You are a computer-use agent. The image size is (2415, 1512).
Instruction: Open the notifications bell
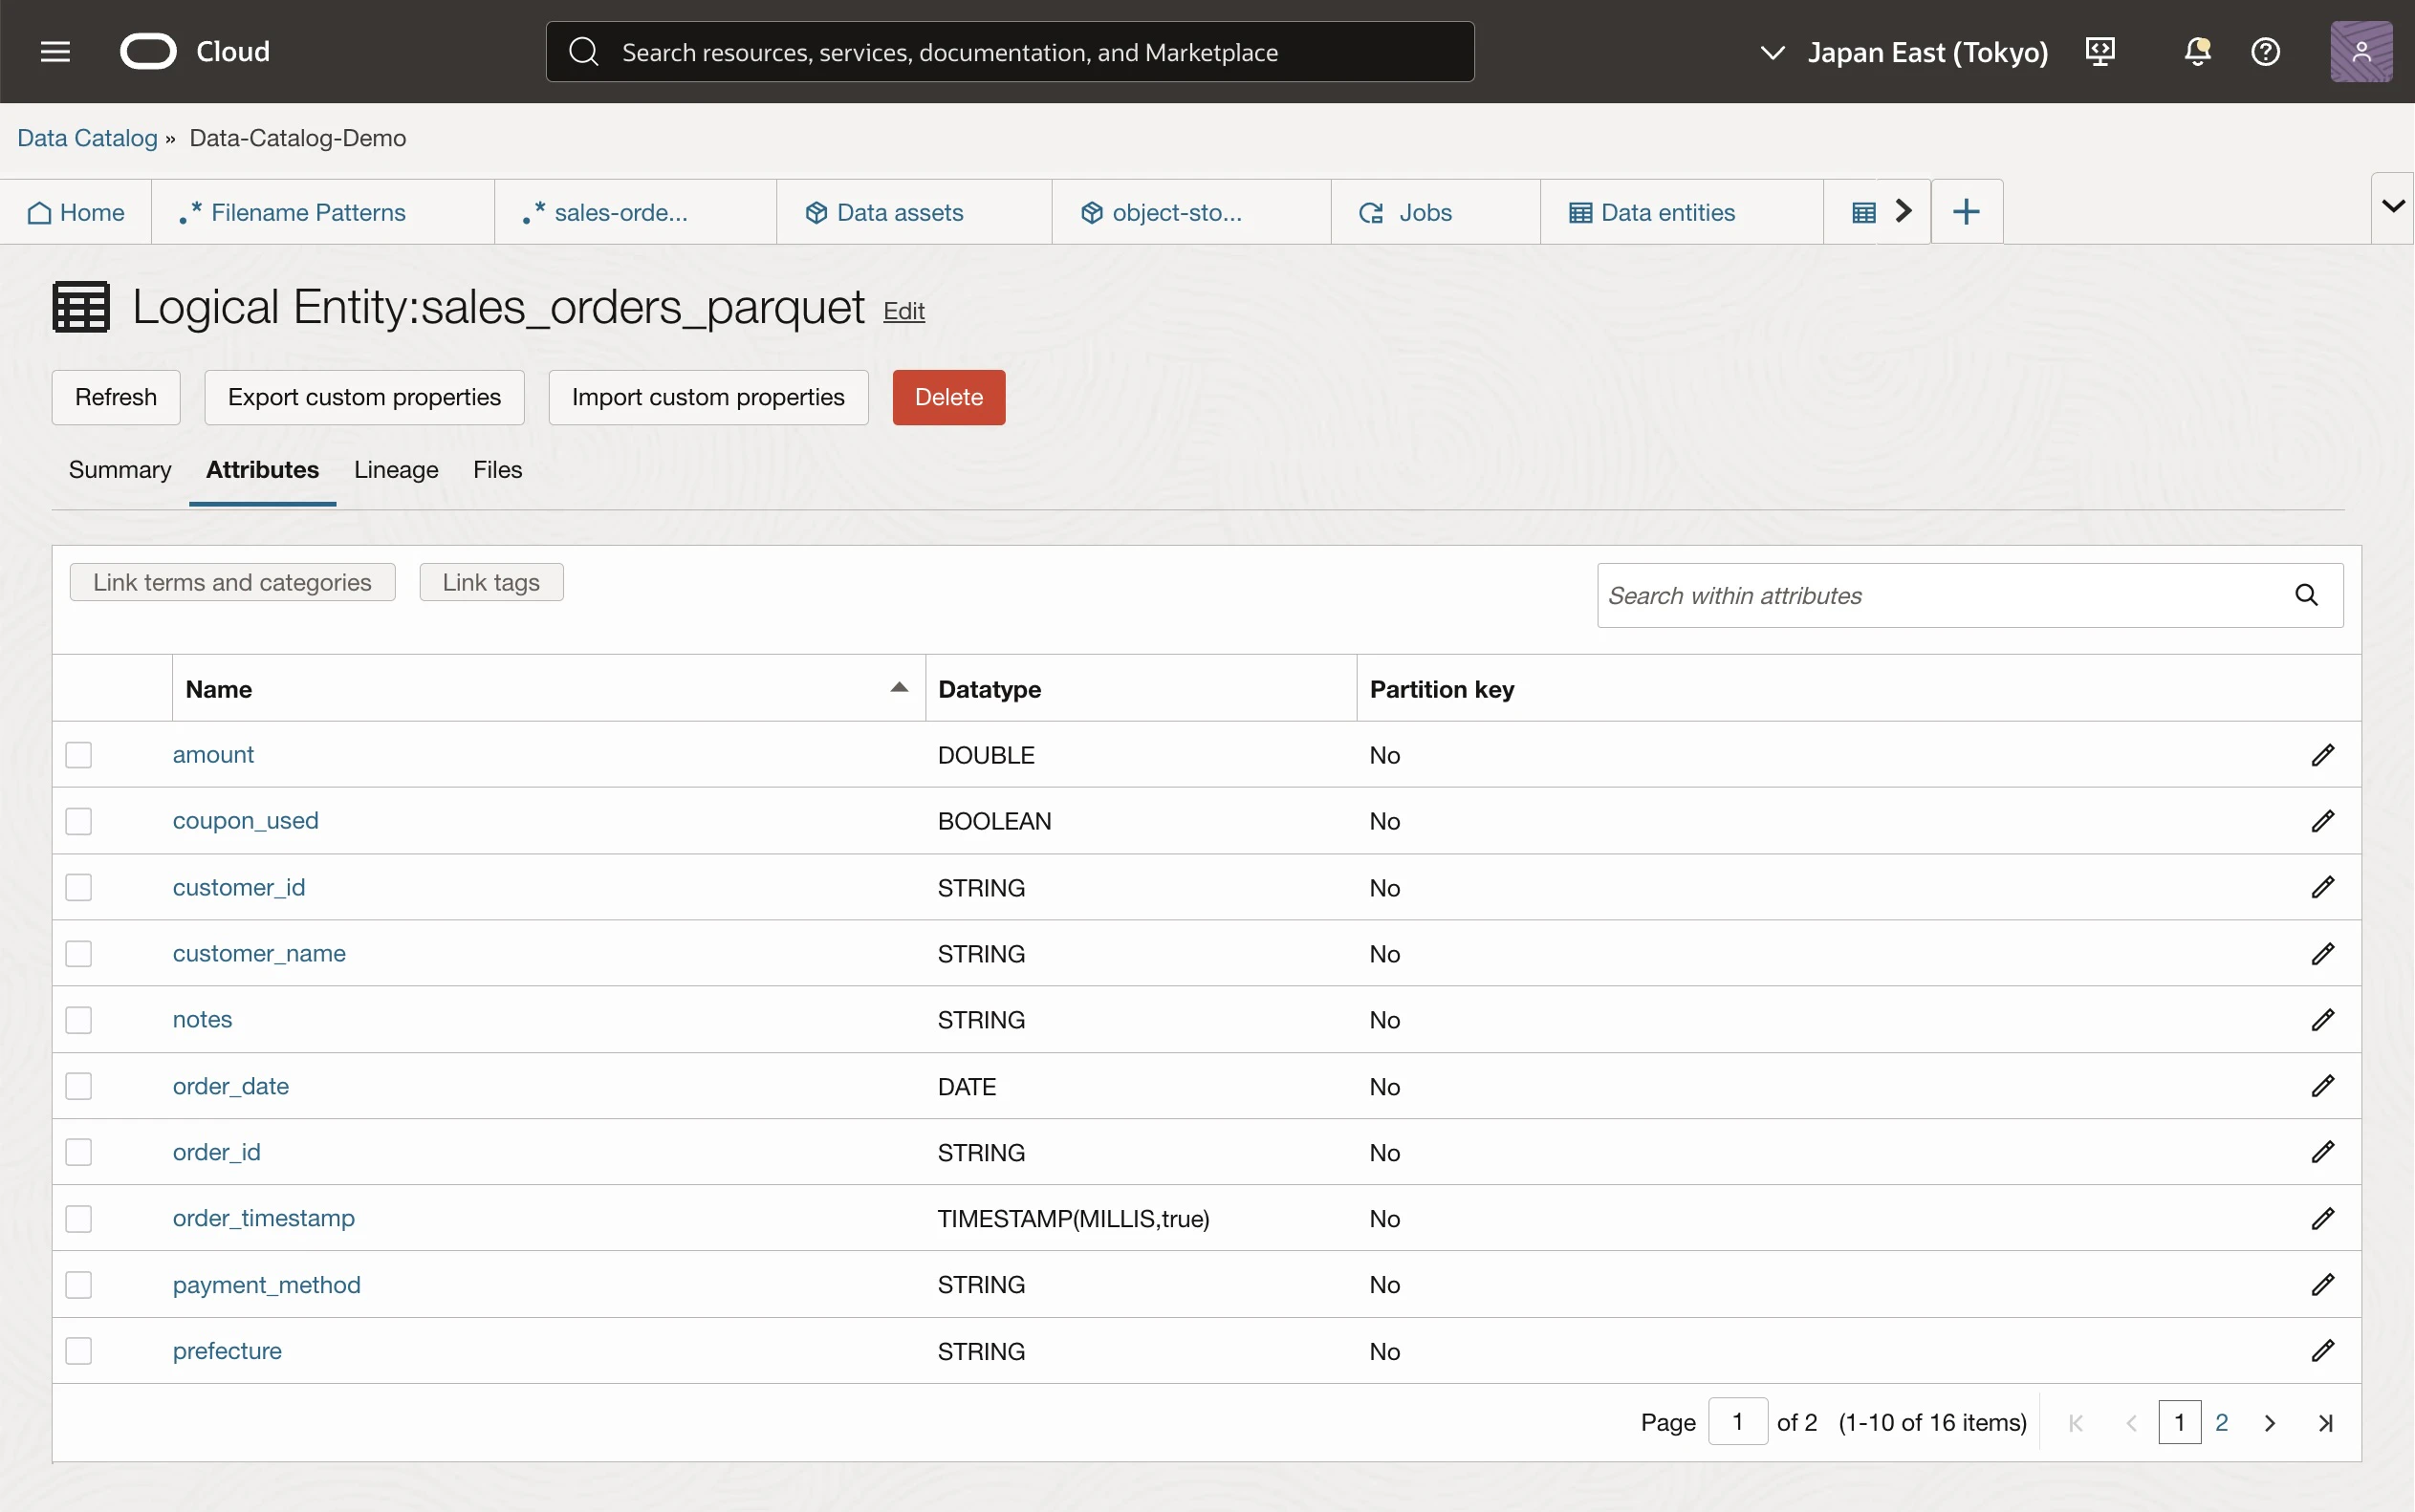coord(2197,51)
